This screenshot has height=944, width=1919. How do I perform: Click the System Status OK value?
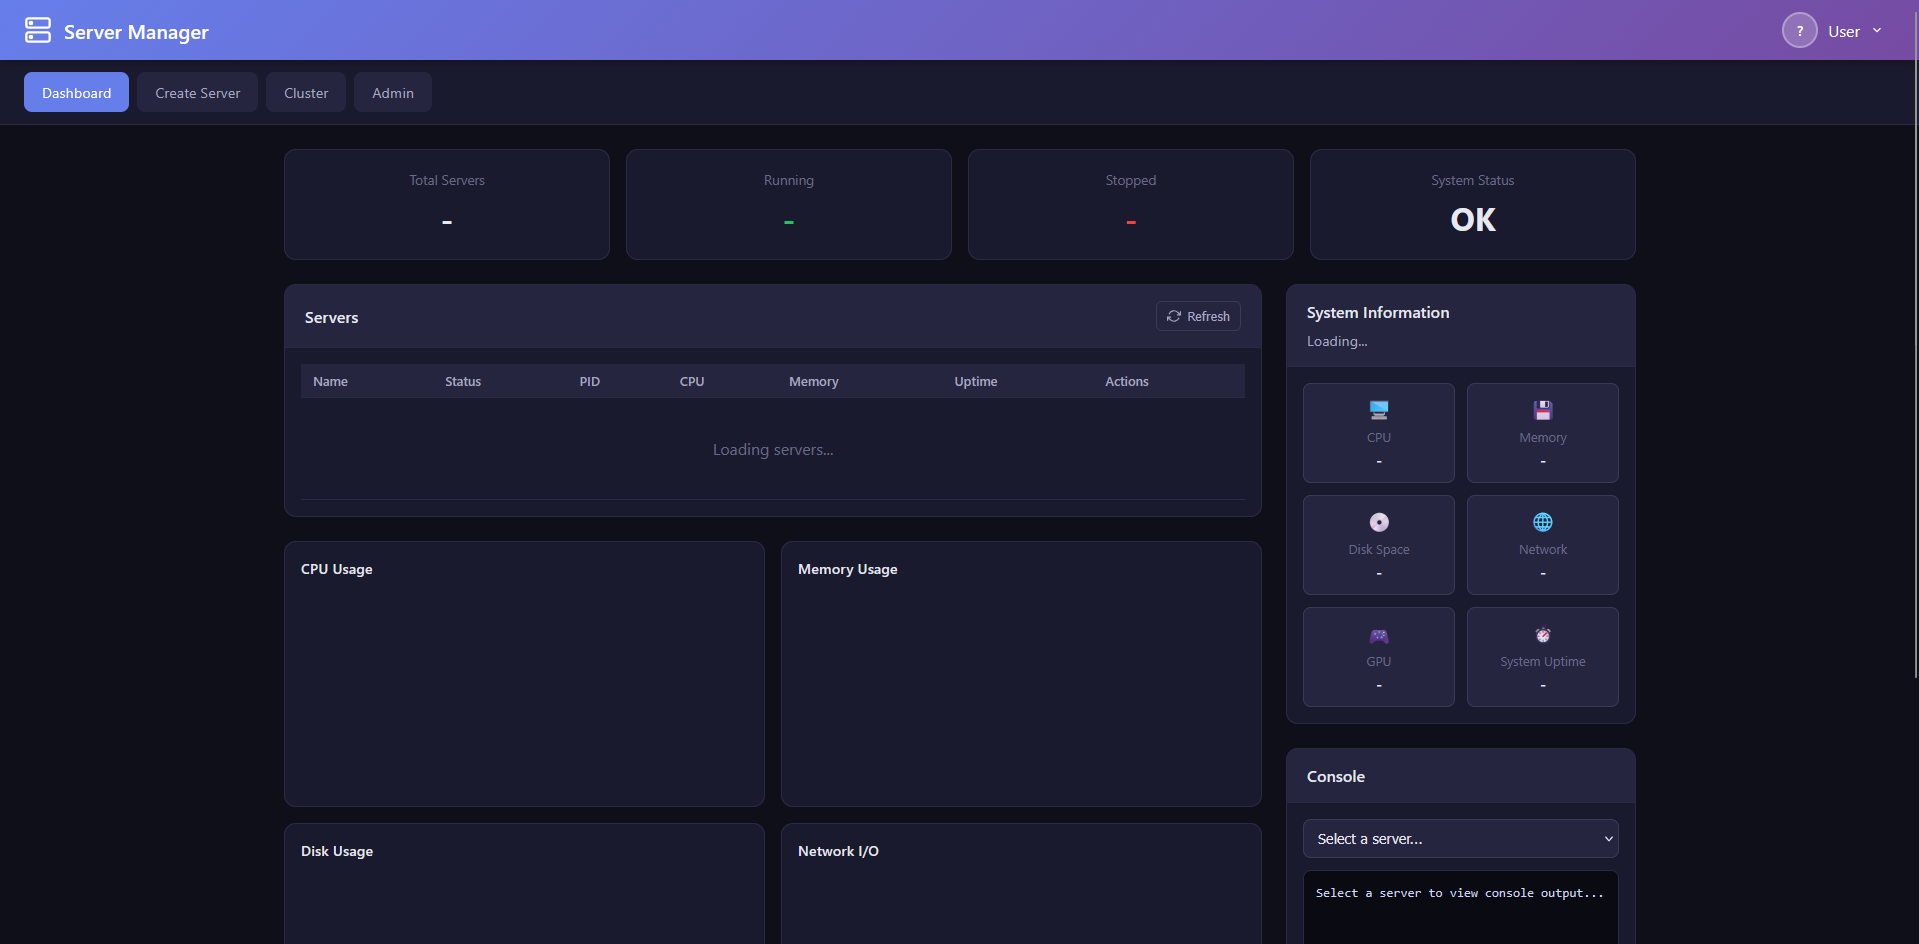click(1473, 220)
